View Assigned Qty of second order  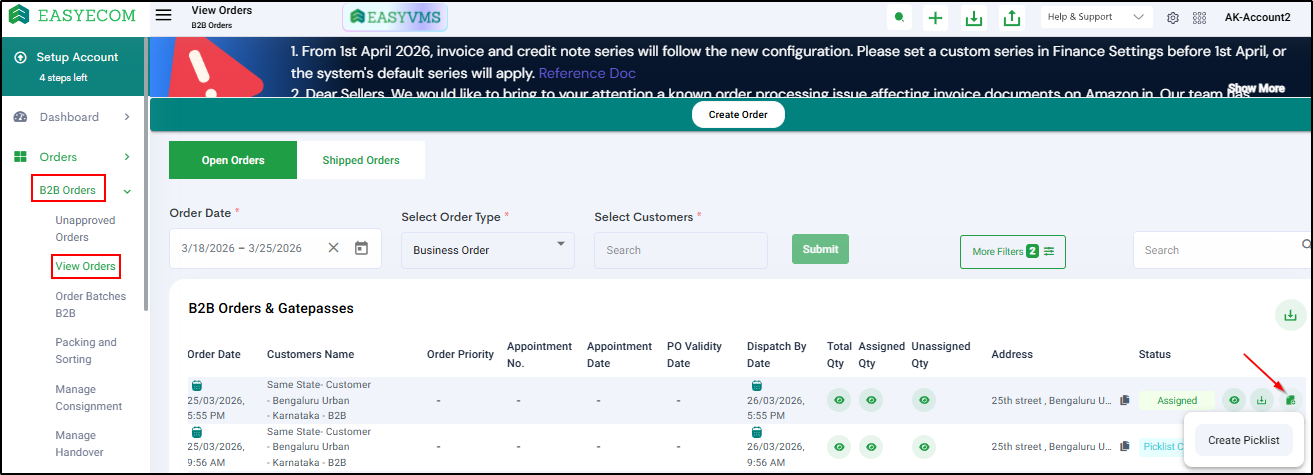click(x=871, y=447)
